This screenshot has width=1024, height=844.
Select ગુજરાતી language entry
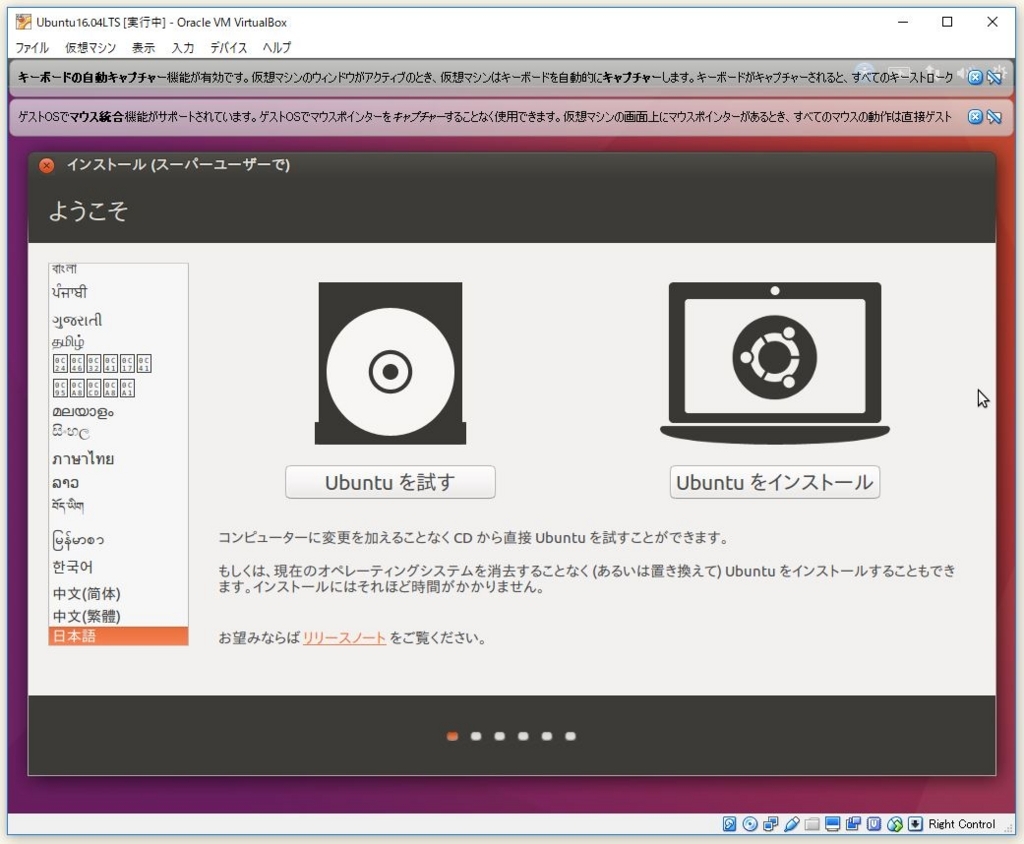(x=77, y=320)
